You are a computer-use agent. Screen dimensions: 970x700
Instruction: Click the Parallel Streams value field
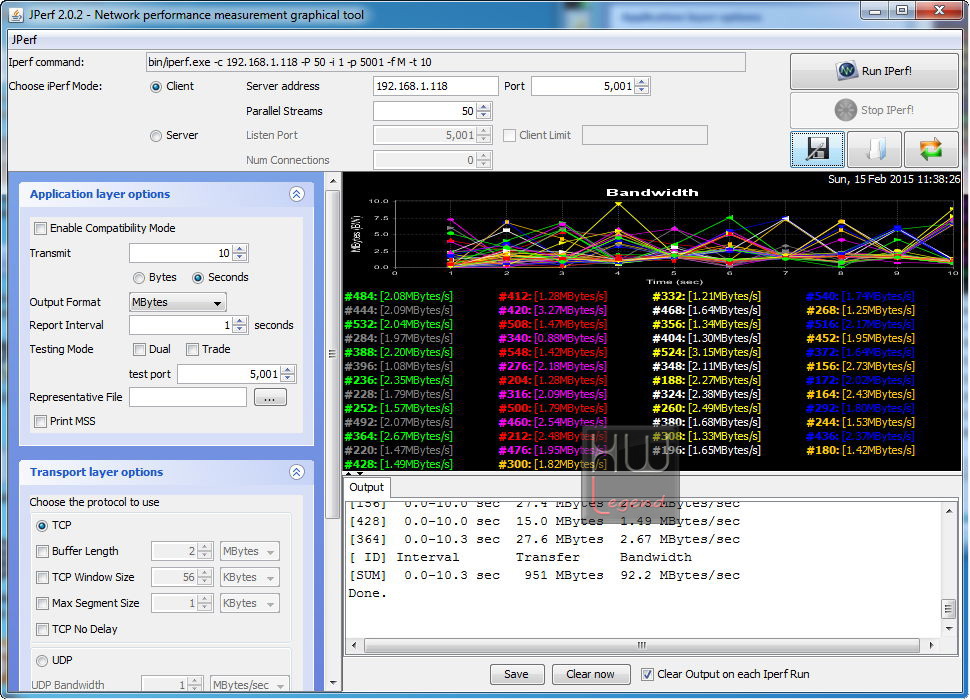[x=425, y=111]
